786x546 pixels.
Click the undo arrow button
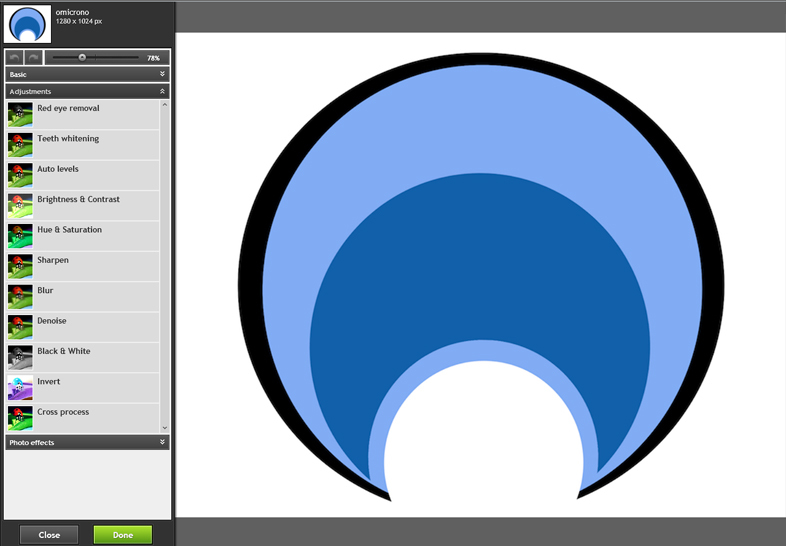pos(15,58)
